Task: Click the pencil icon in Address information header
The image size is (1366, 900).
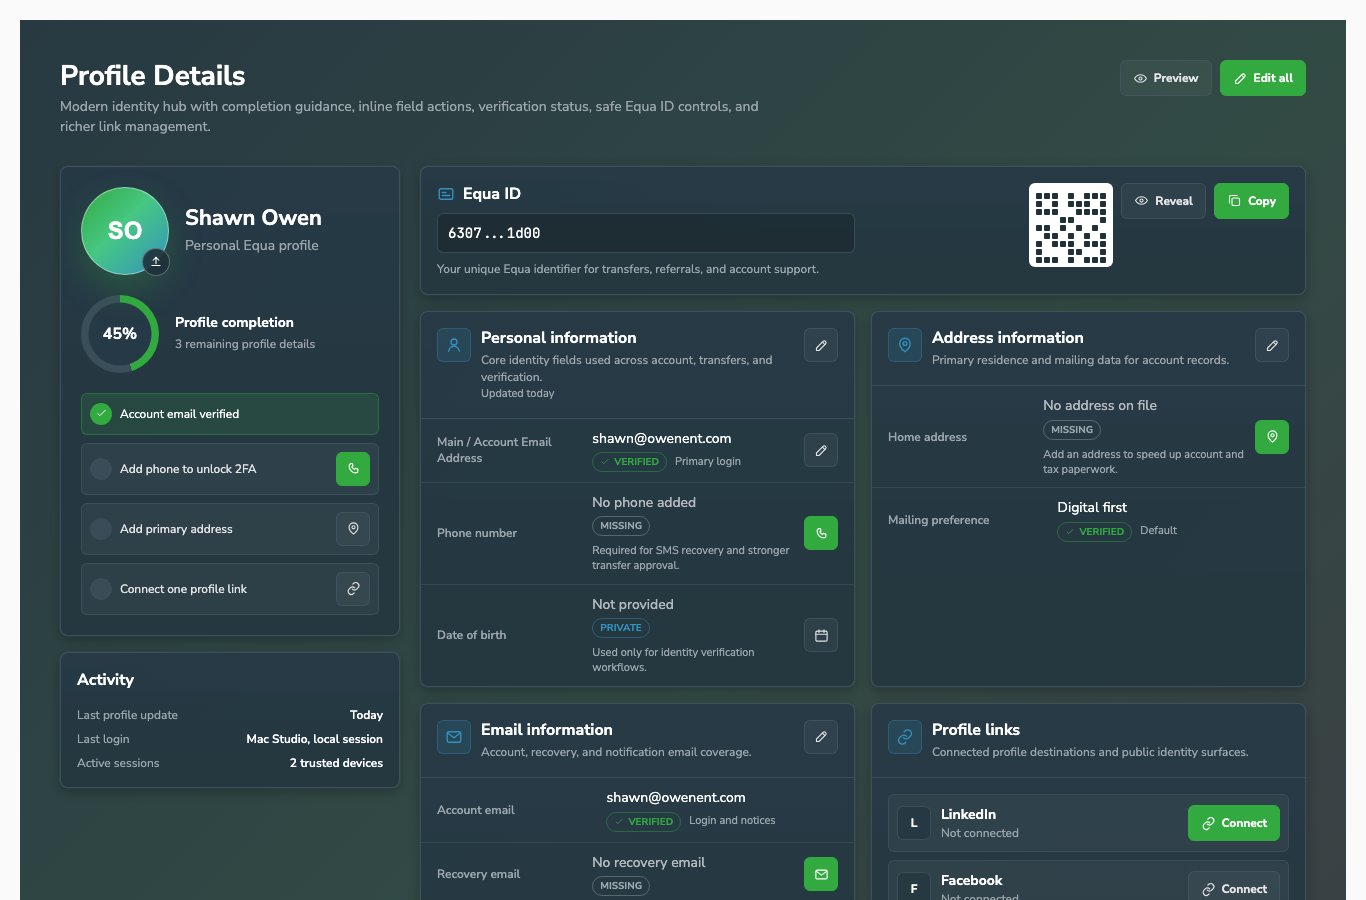Action: point(1272,345)
